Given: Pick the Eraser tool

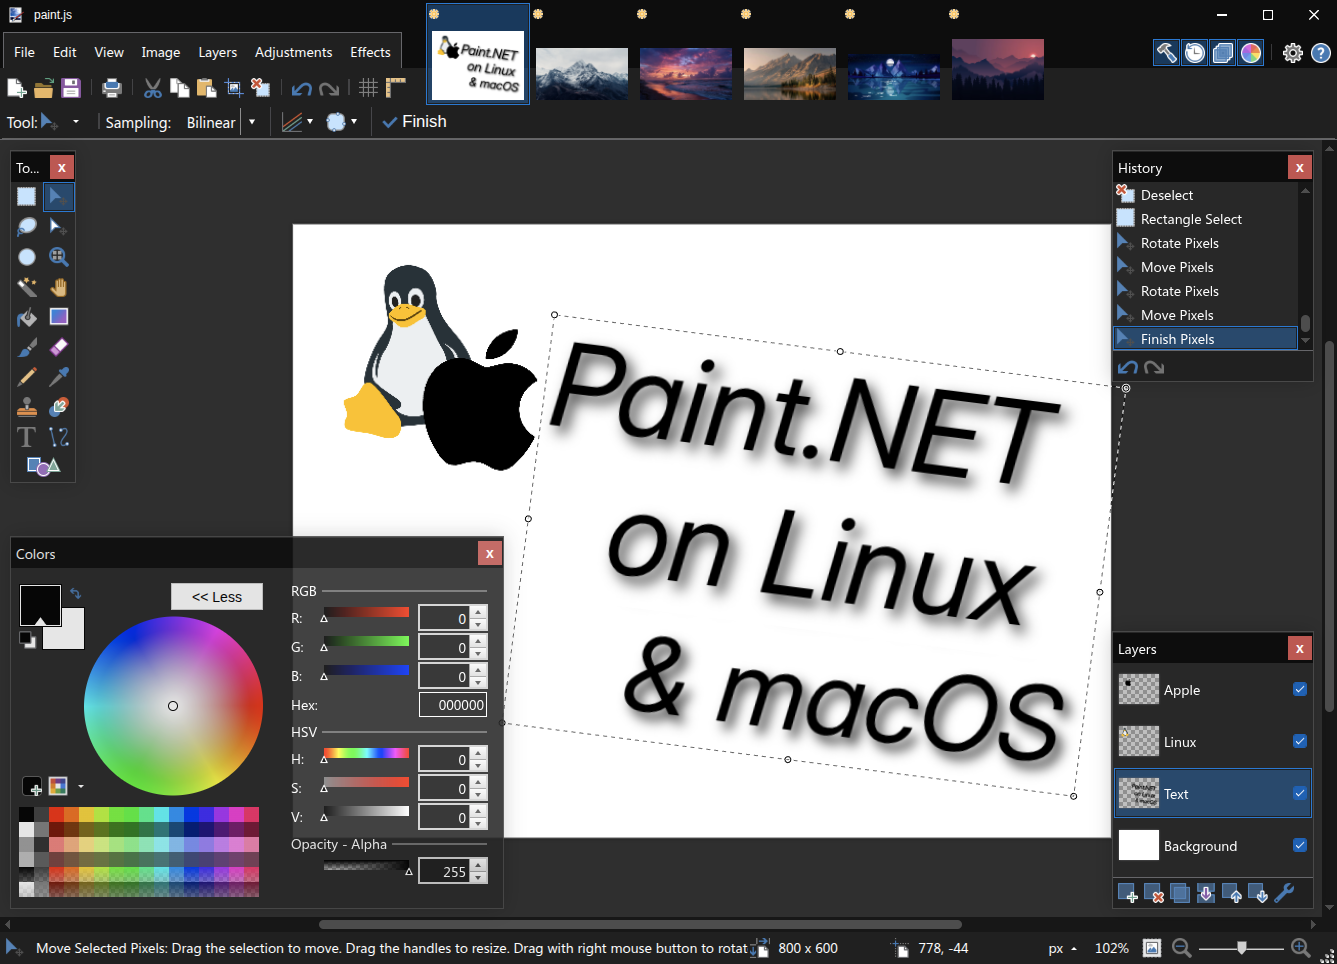Looking at the screenshot, I should (x=59, y=347).
